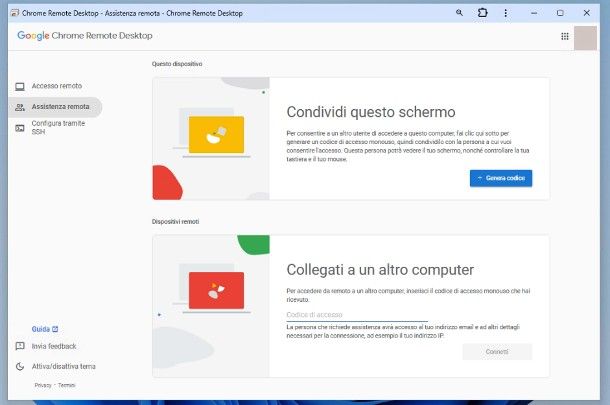This screenshot has height=405, width=610.
Task: Open the Termini link
Action: [x=67, y=385]
